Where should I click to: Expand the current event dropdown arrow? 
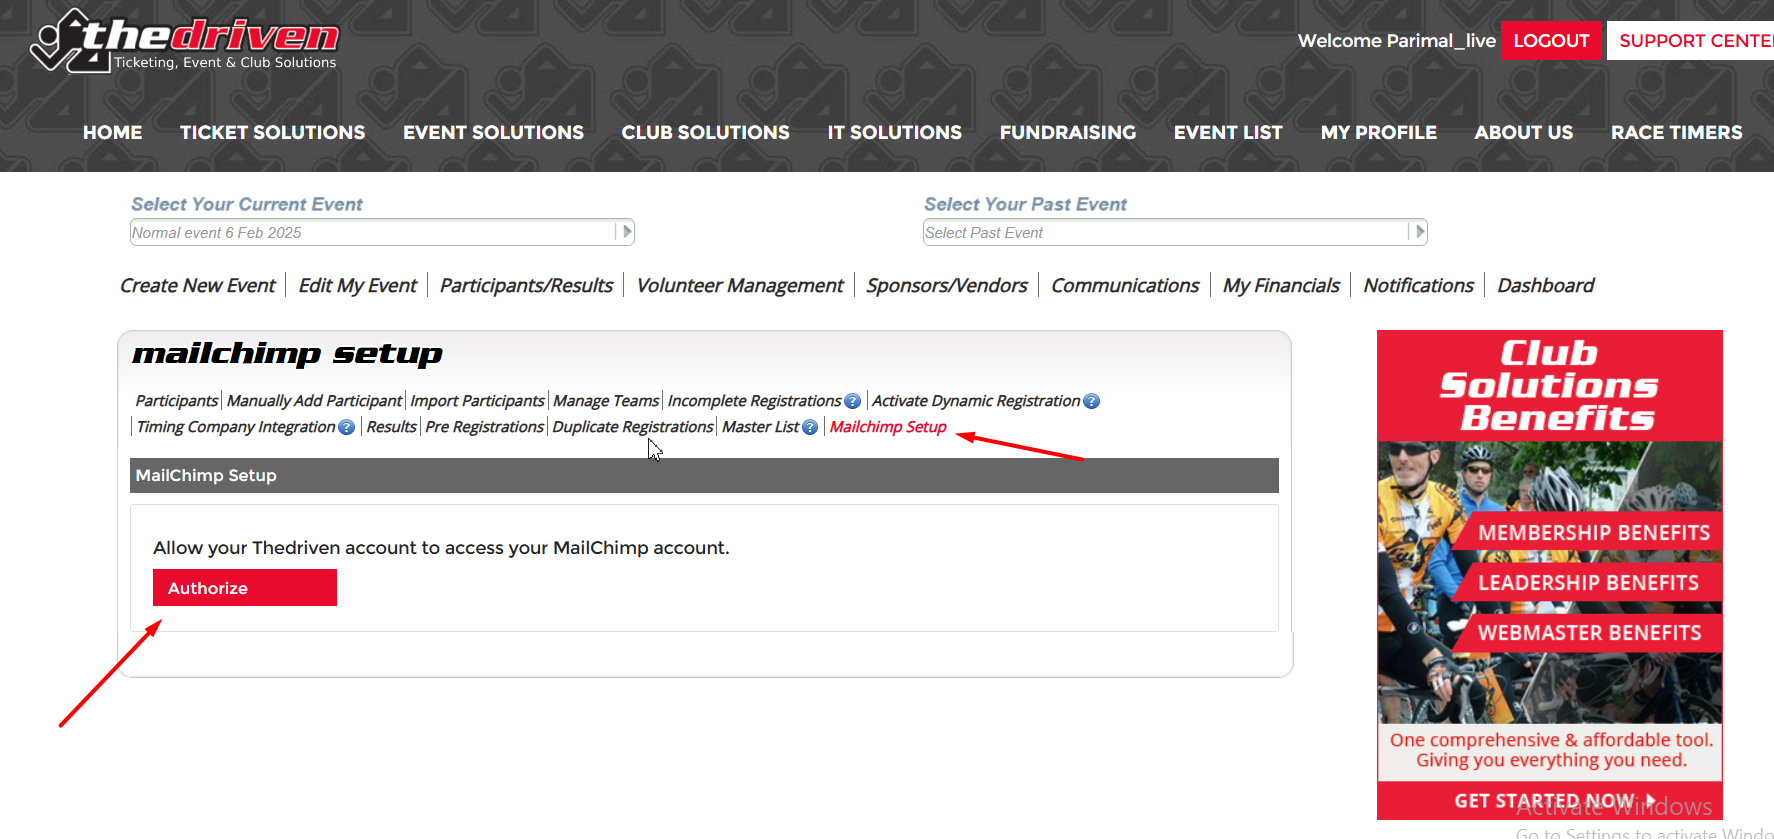(626, 232)
